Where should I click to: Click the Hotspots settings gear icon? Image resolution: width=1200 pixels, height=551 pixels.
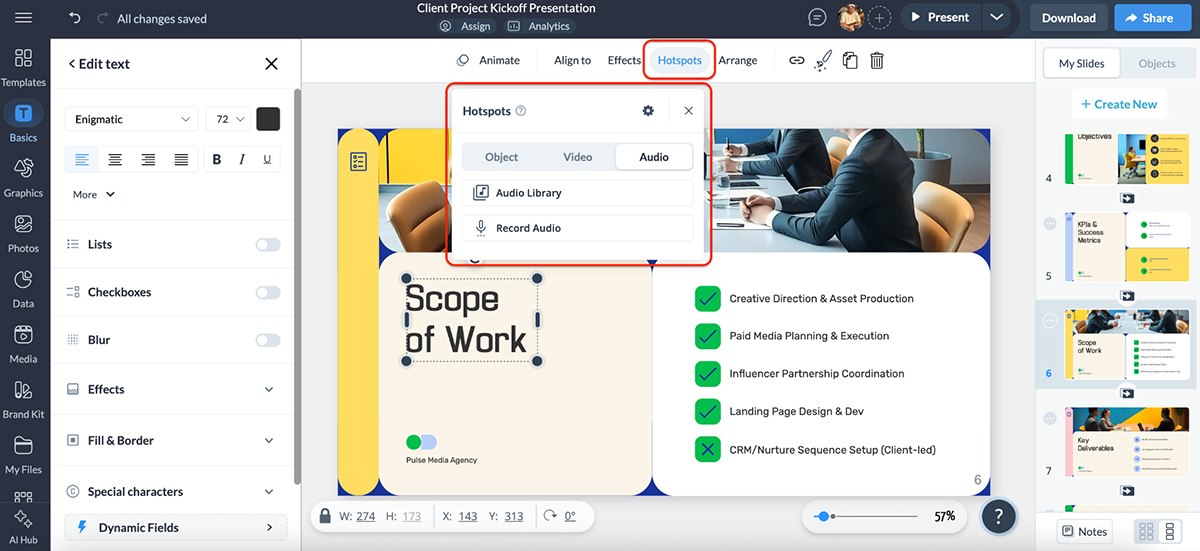coord(648,111)
